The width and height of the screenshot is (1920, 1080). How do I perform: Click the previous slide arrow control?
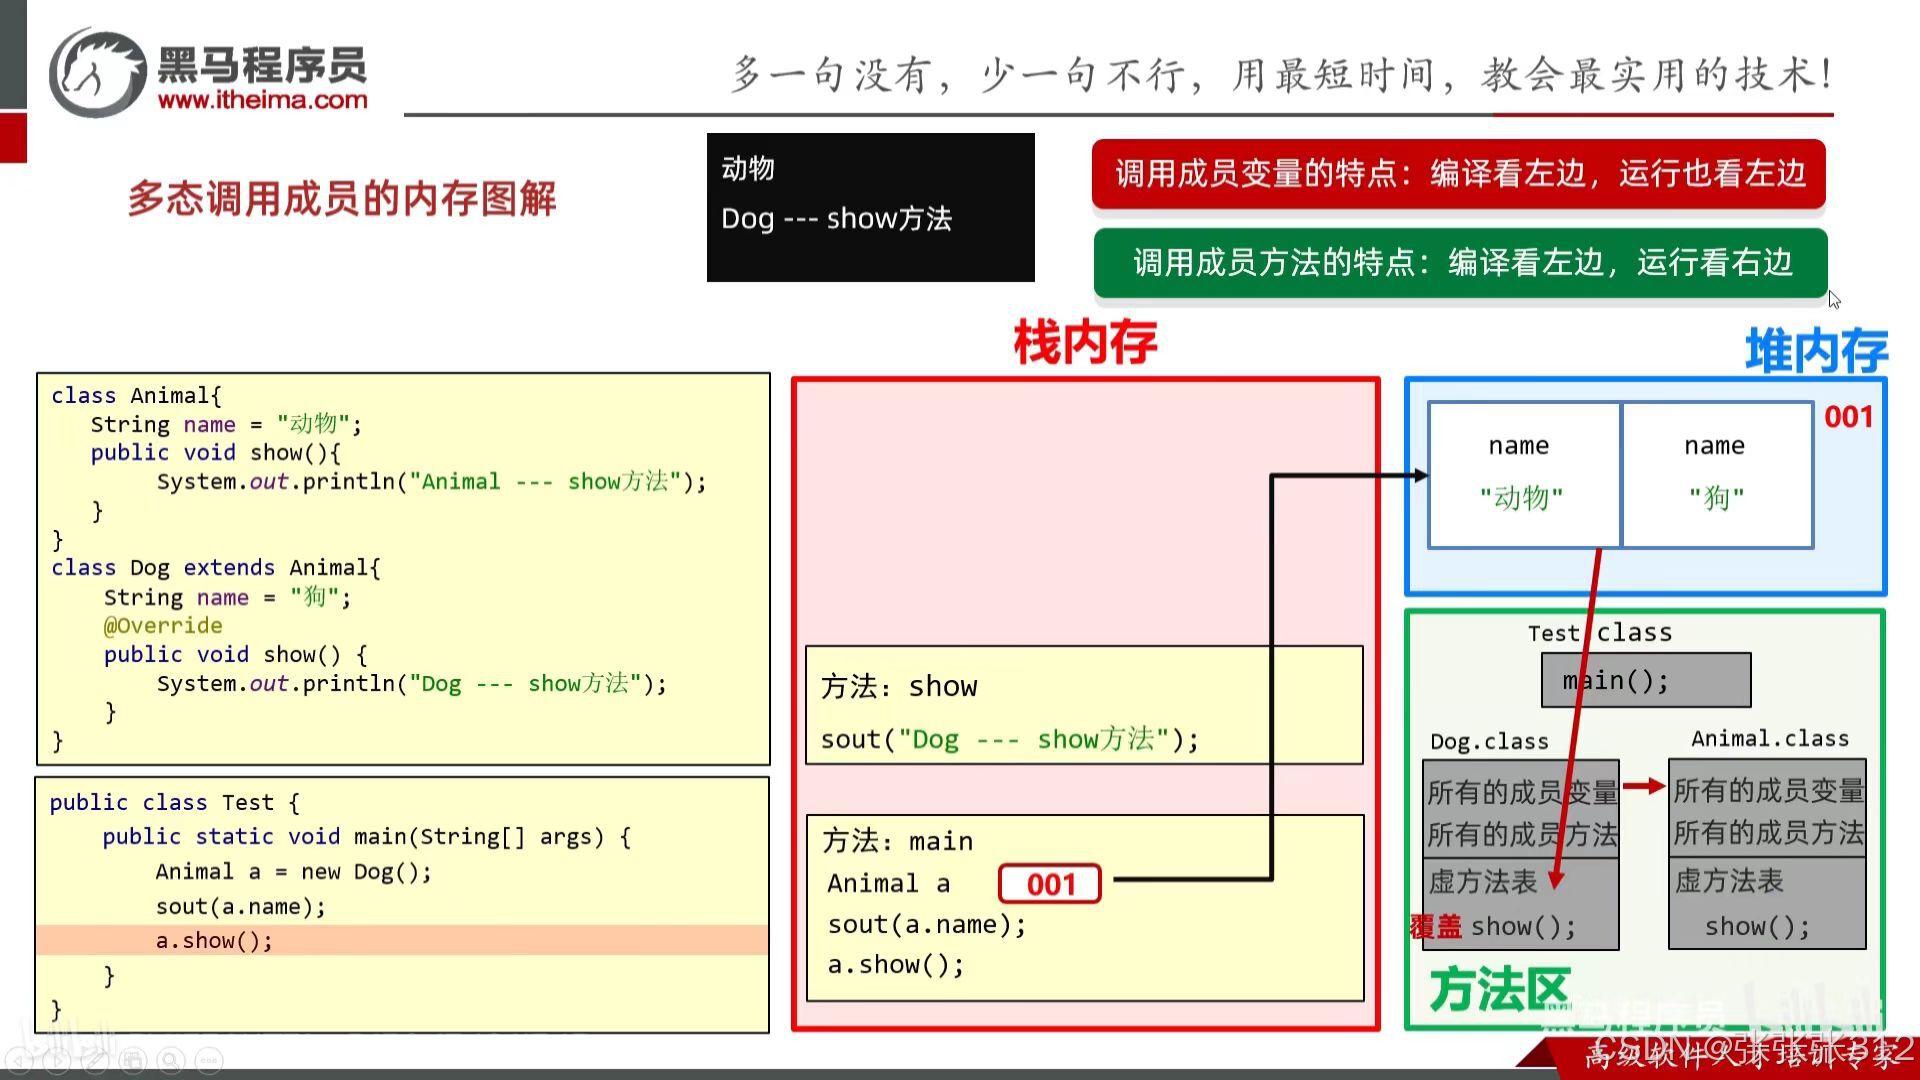coord(19,1061)
